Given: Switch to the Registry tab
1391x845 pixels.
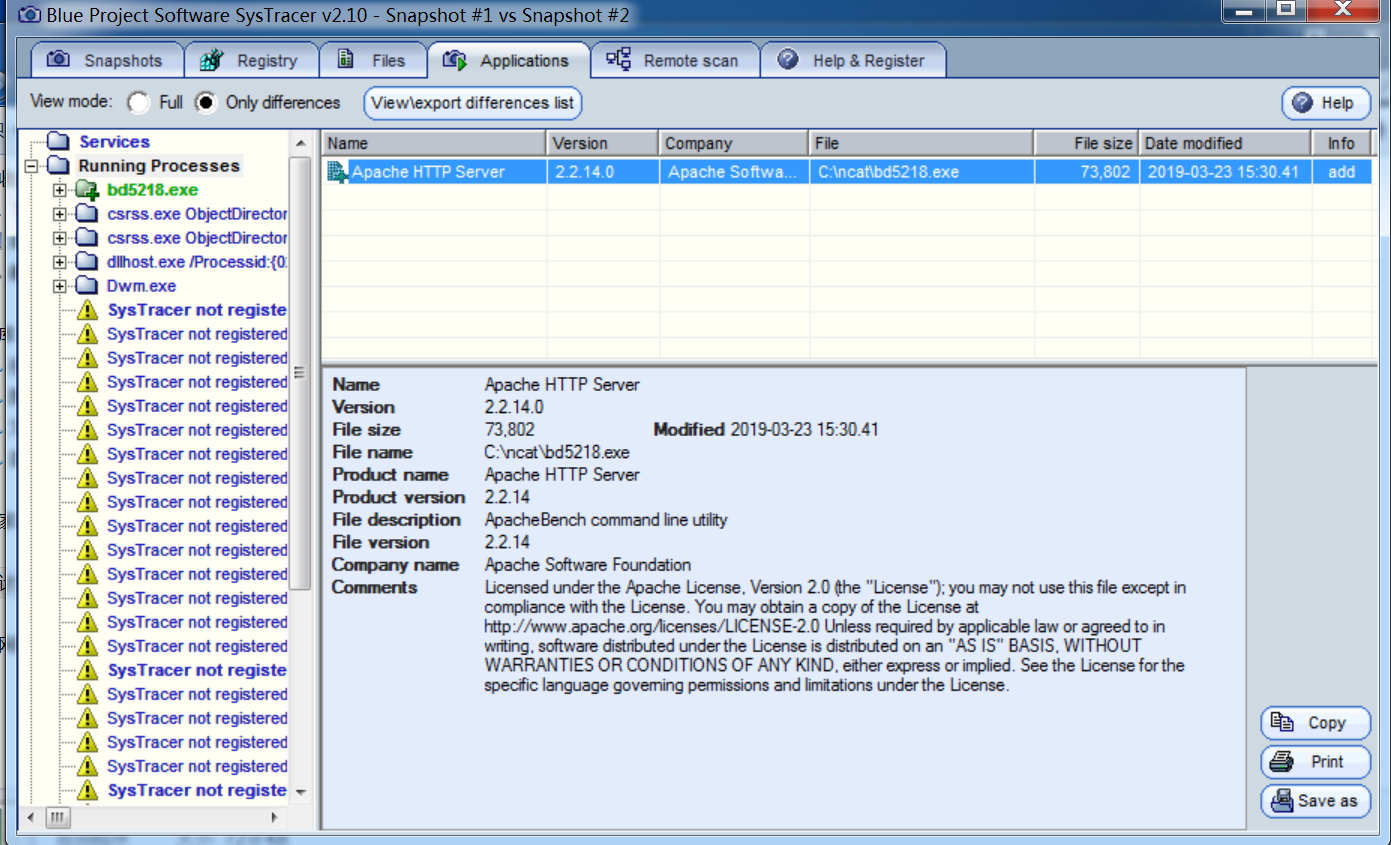Looking at the screenshot, I should pos(252,60).
